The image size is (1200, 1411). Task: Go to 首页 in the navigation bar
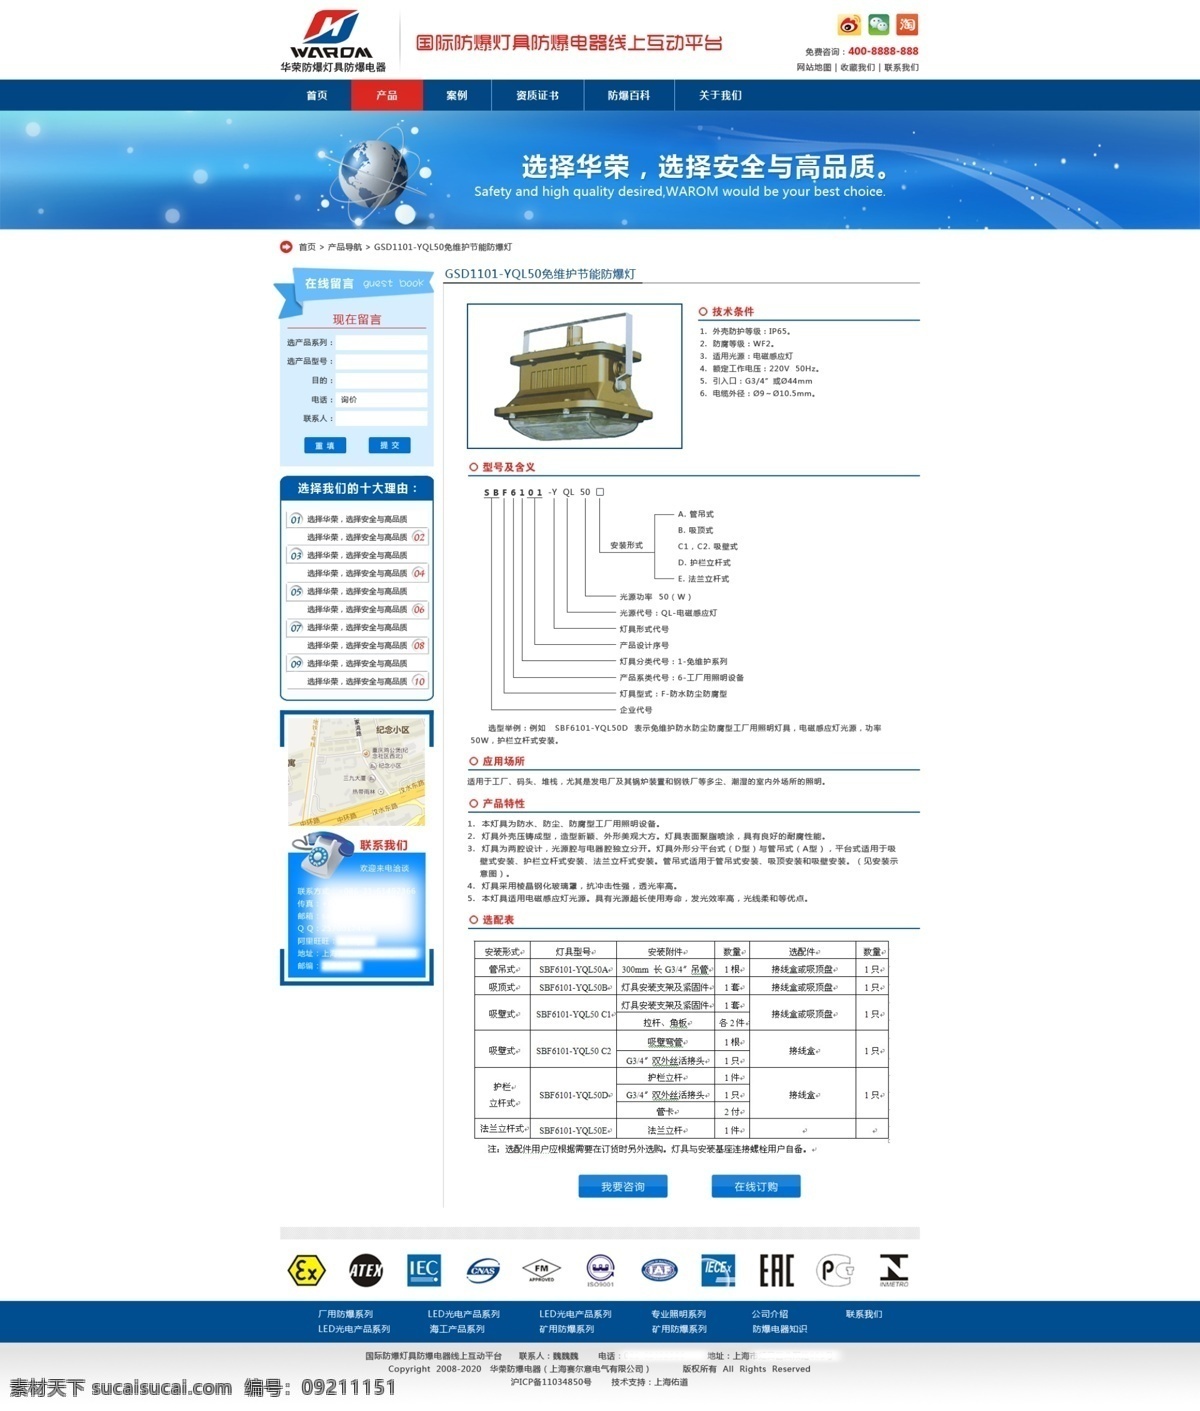click(317, 96)
